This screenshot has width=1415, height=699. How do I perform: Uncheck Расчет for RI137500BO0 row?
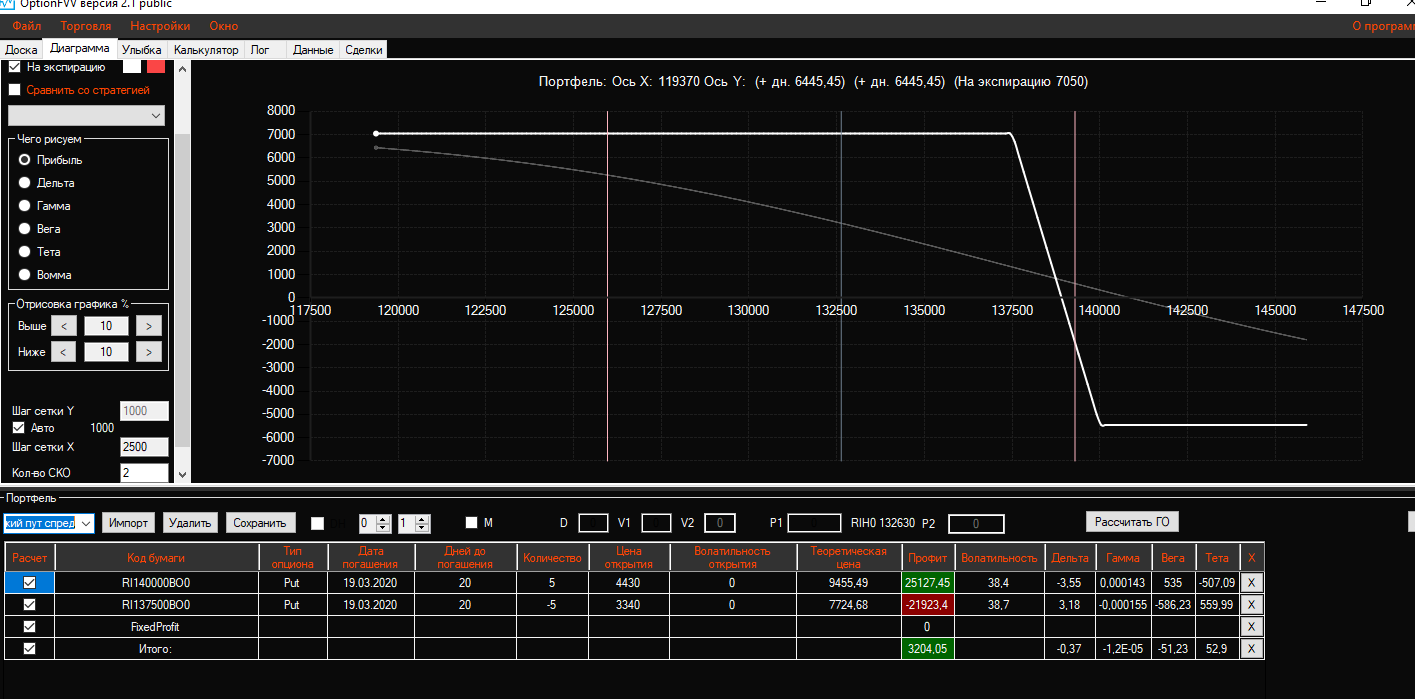pos(29,605)
